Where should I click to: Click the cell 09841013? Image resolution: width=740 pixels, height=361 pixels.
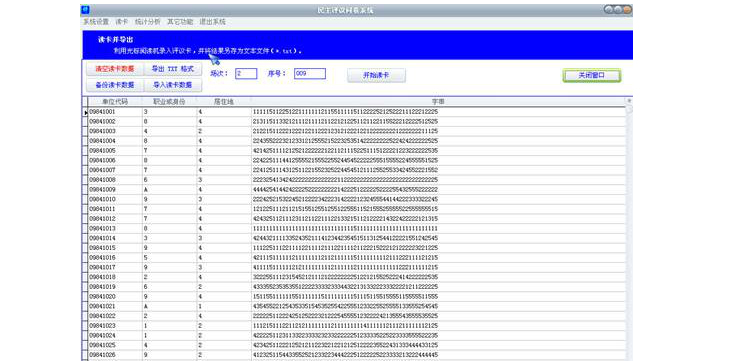click(x=115, y=228)
